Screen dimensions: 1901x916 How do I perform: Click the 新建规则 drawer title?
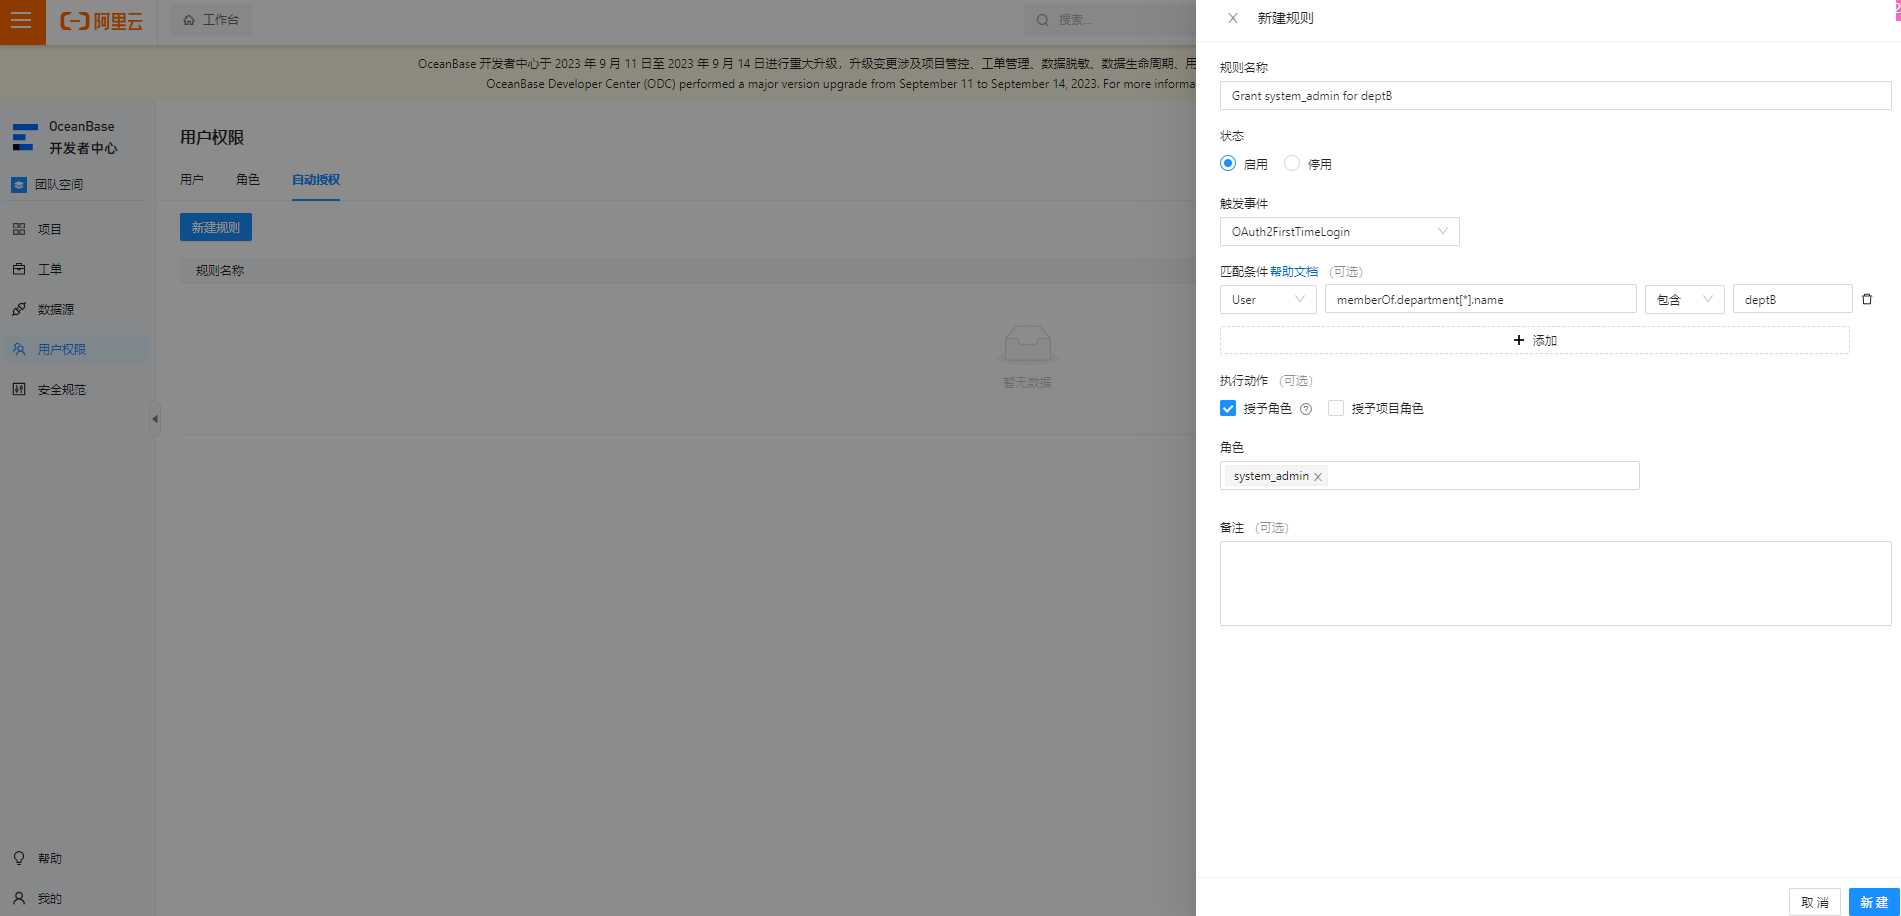click(1286, 18)
